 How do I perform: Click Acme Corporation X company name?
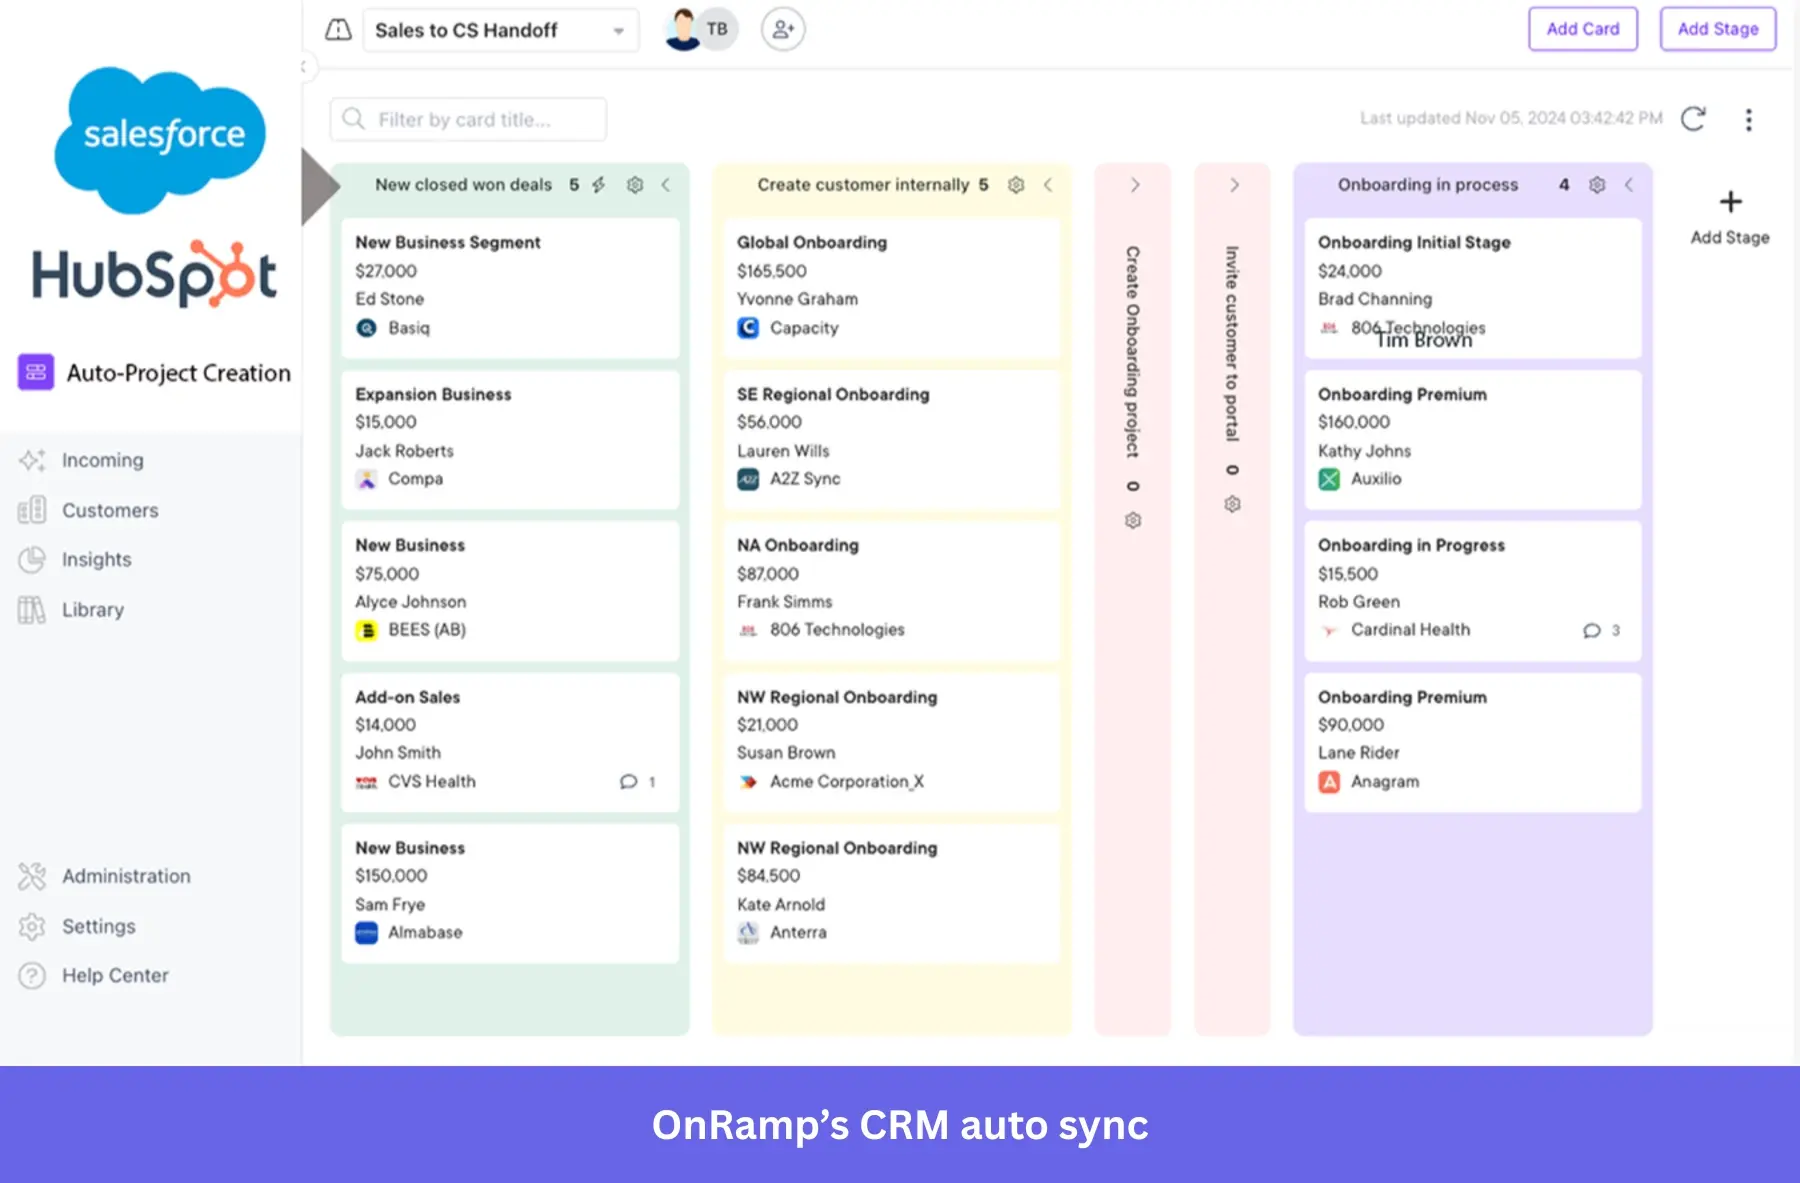[x=847, y=782]
